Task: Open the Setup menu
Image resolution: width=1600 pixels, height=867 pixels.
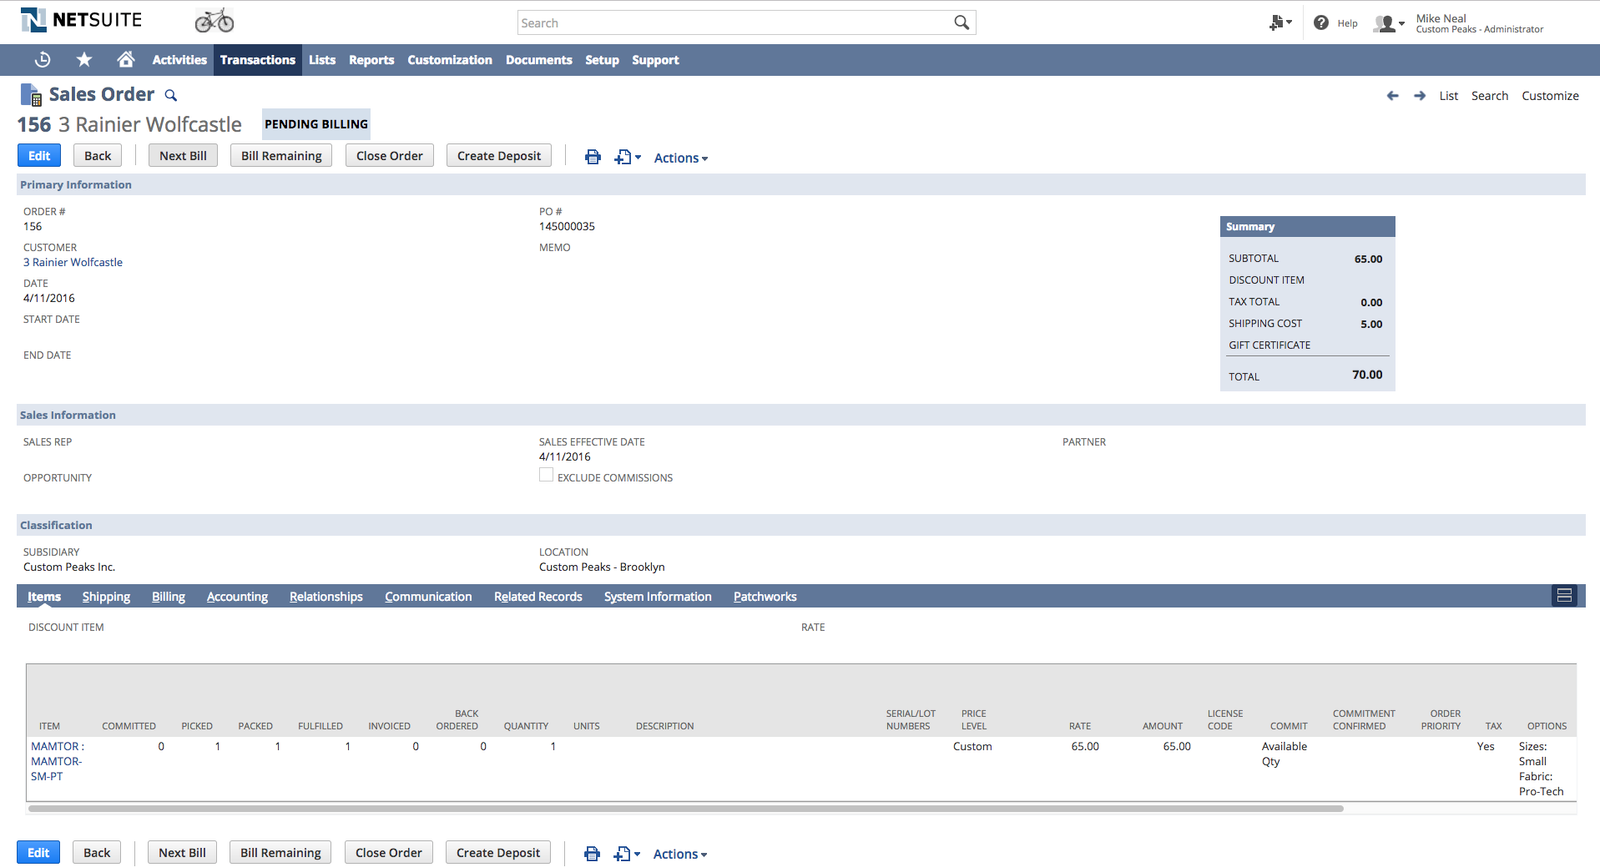Action: click(602, 60)
